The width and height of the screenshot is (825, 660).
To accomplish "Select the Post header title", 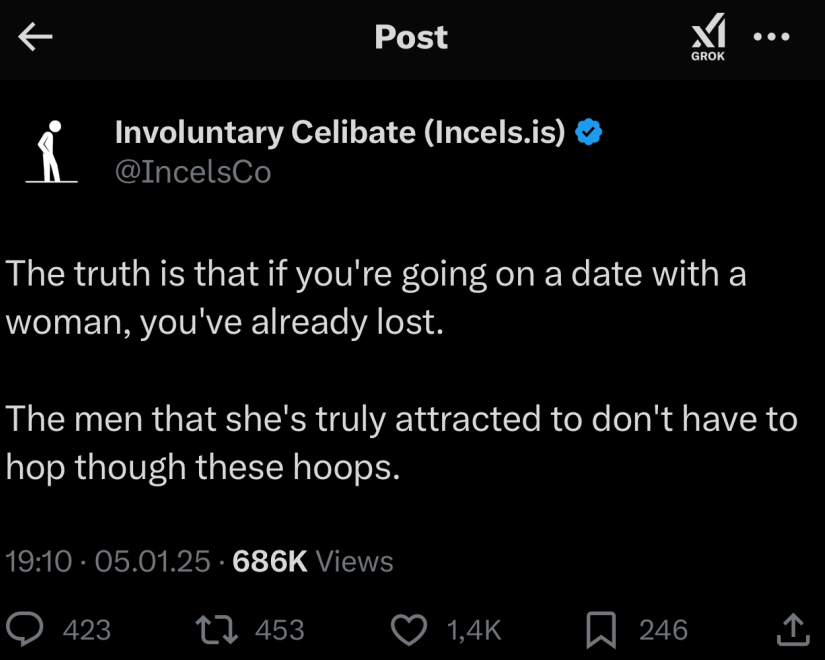I will [x=410, y=37].
